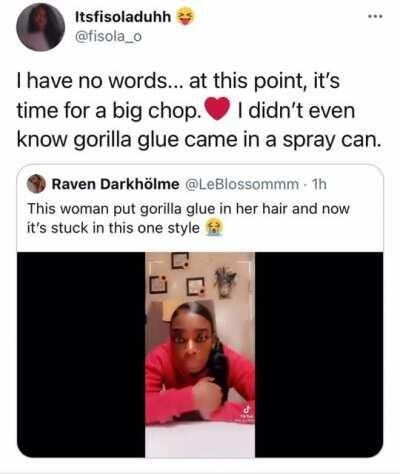Click the squinting tongue emoji beside the name

[x=183, y=17]
